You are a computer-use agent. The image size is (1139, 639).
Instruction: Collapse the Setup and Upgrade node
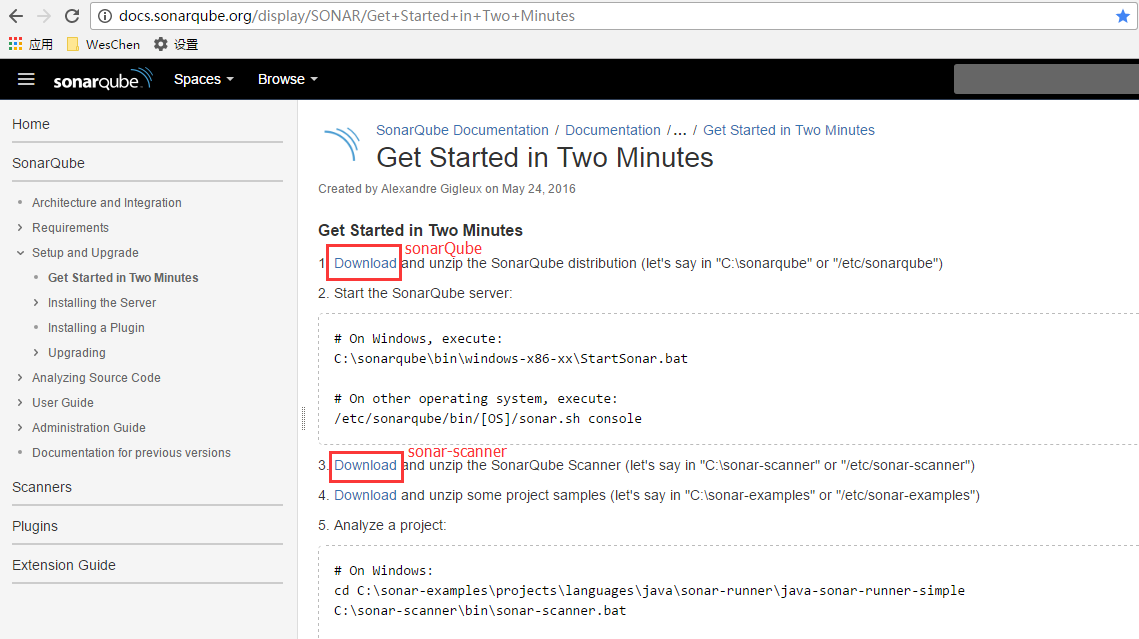[20, 253]
